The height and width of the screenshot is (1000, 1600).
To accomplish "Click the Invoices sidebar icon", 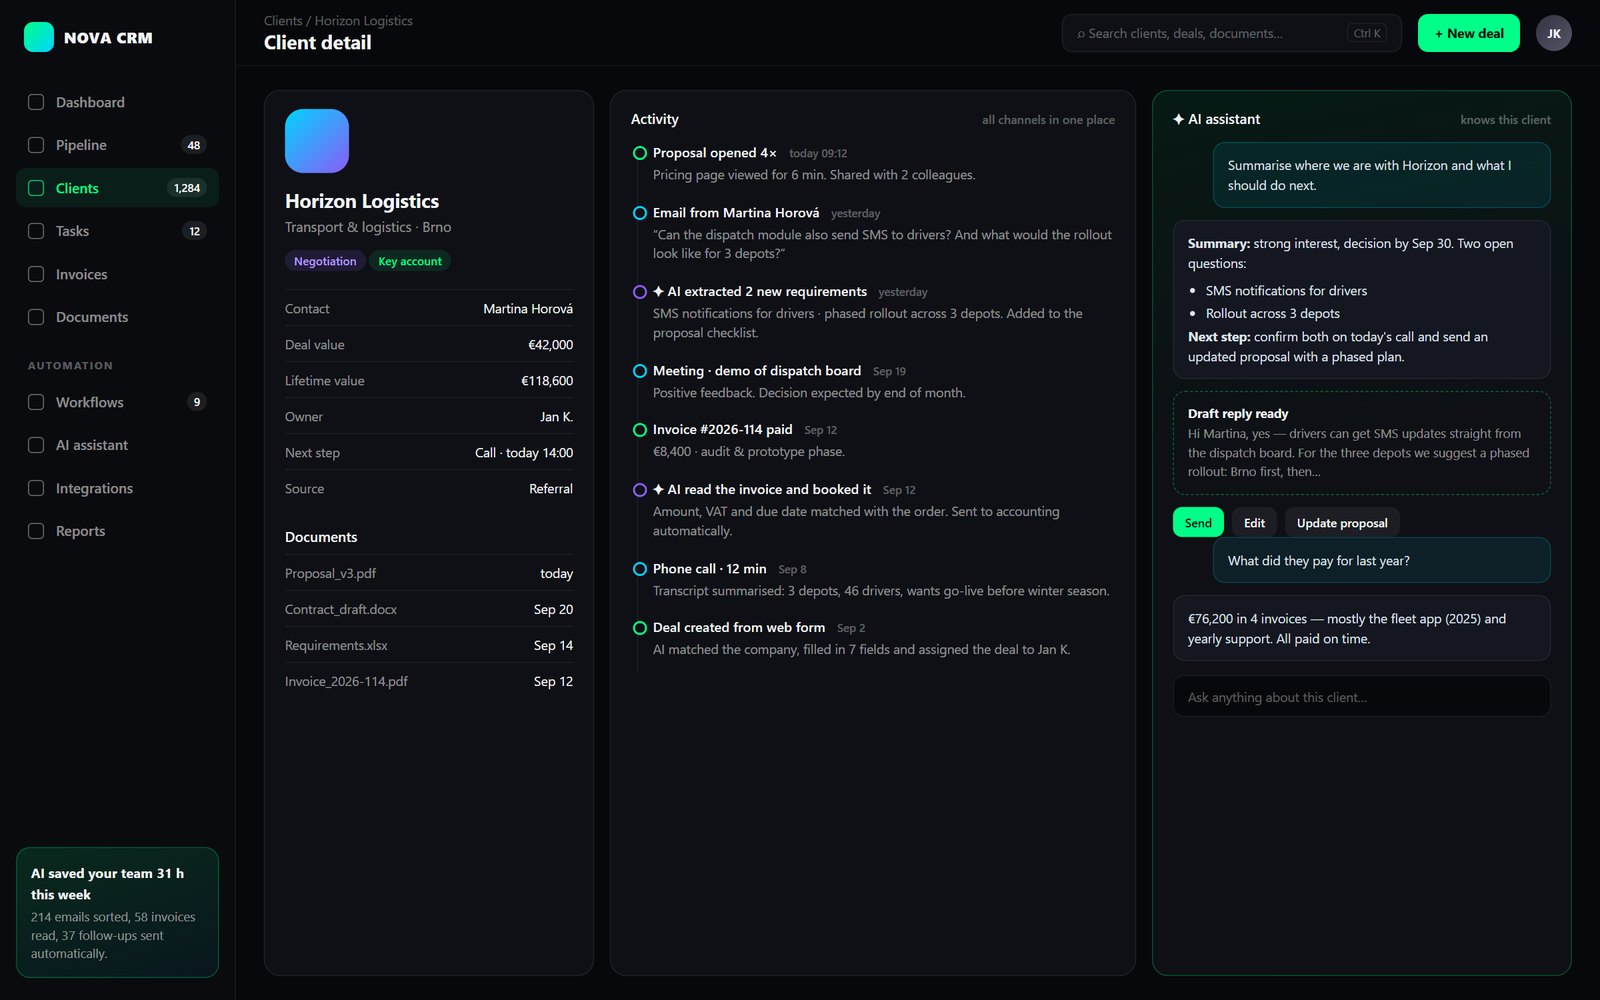I will [x=36, y=274].
